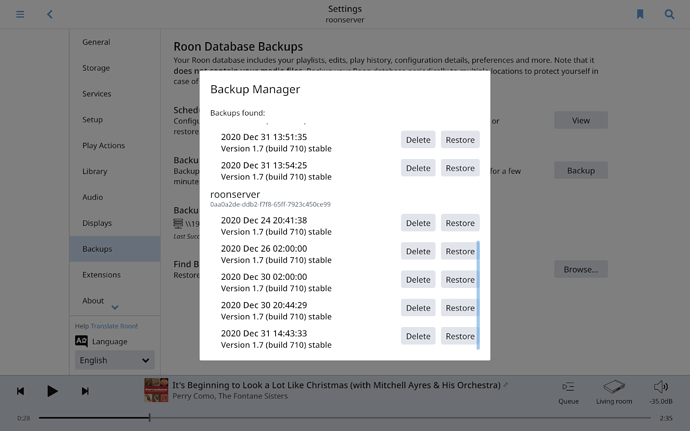Restore the Dec 30 20:44:29 backup
Screen dimensions: 690x431
460,307
